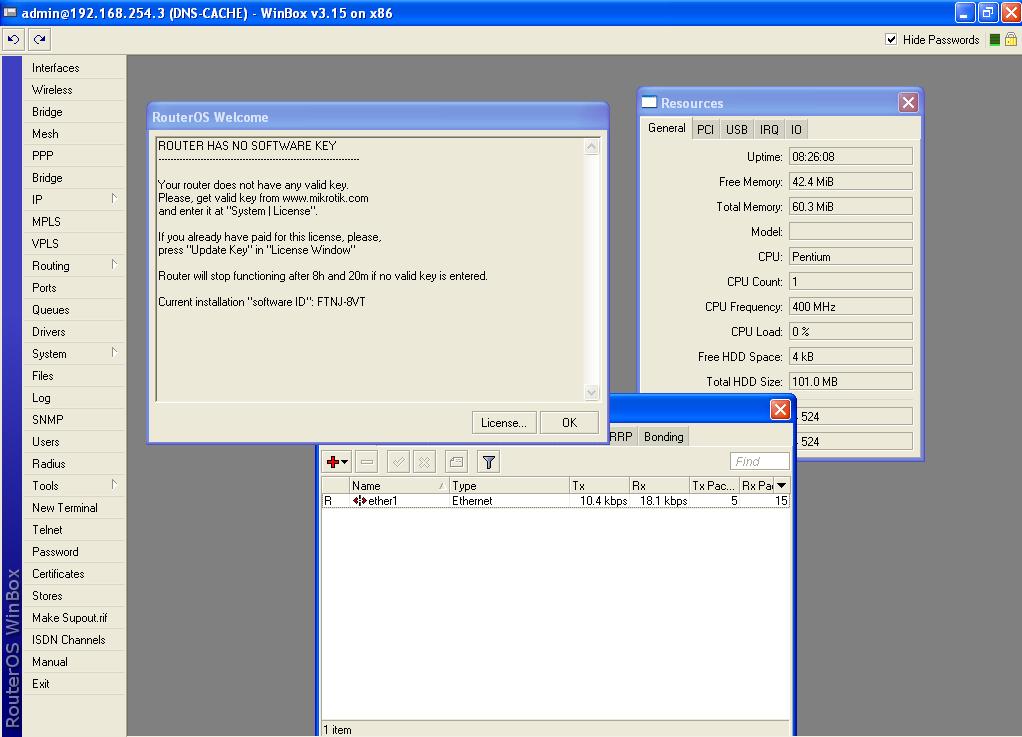Open the MPLS menu item

pos(74,222)
